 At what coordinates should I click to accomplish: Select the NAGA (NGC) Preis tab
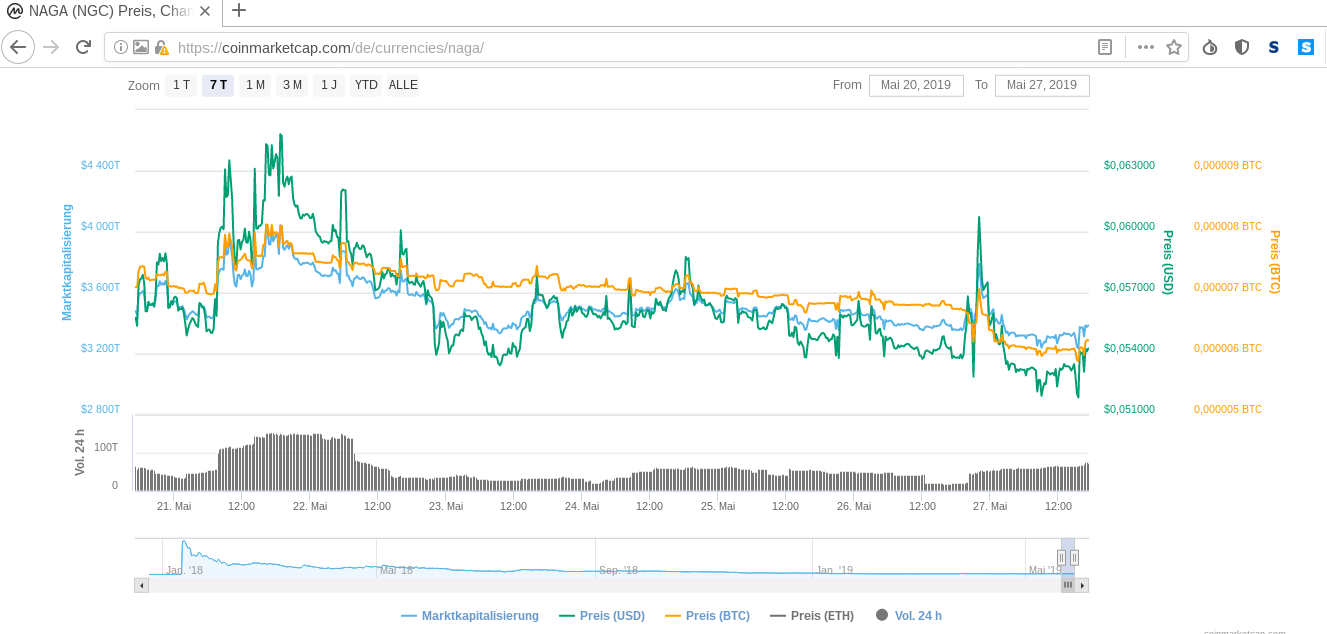111,12
